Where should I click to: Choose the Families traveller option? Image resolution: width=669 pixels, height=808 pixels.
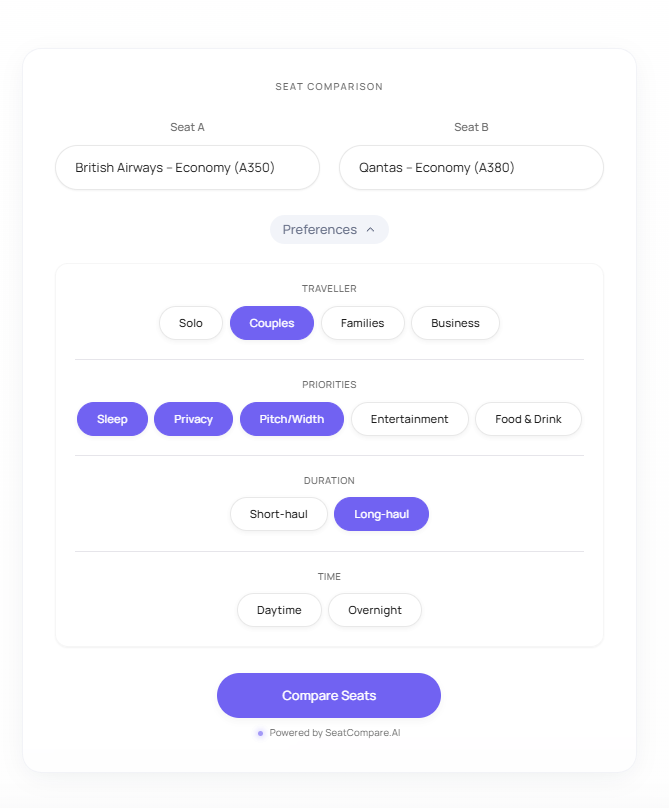tap(362, 323)
